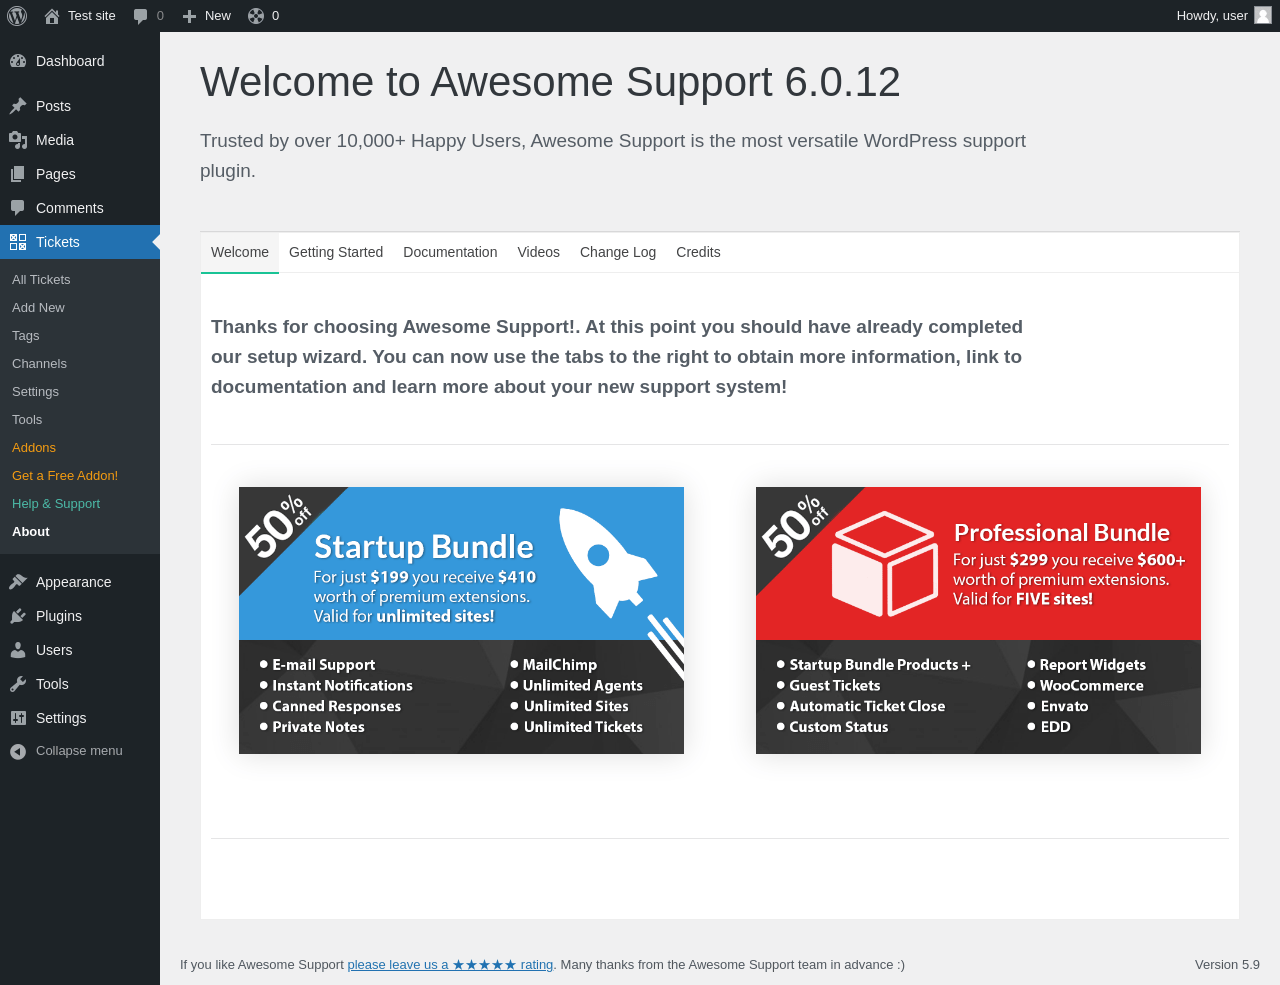Open the Documentation tab
The image size is (1280, 985).
(x=450, y=252)
